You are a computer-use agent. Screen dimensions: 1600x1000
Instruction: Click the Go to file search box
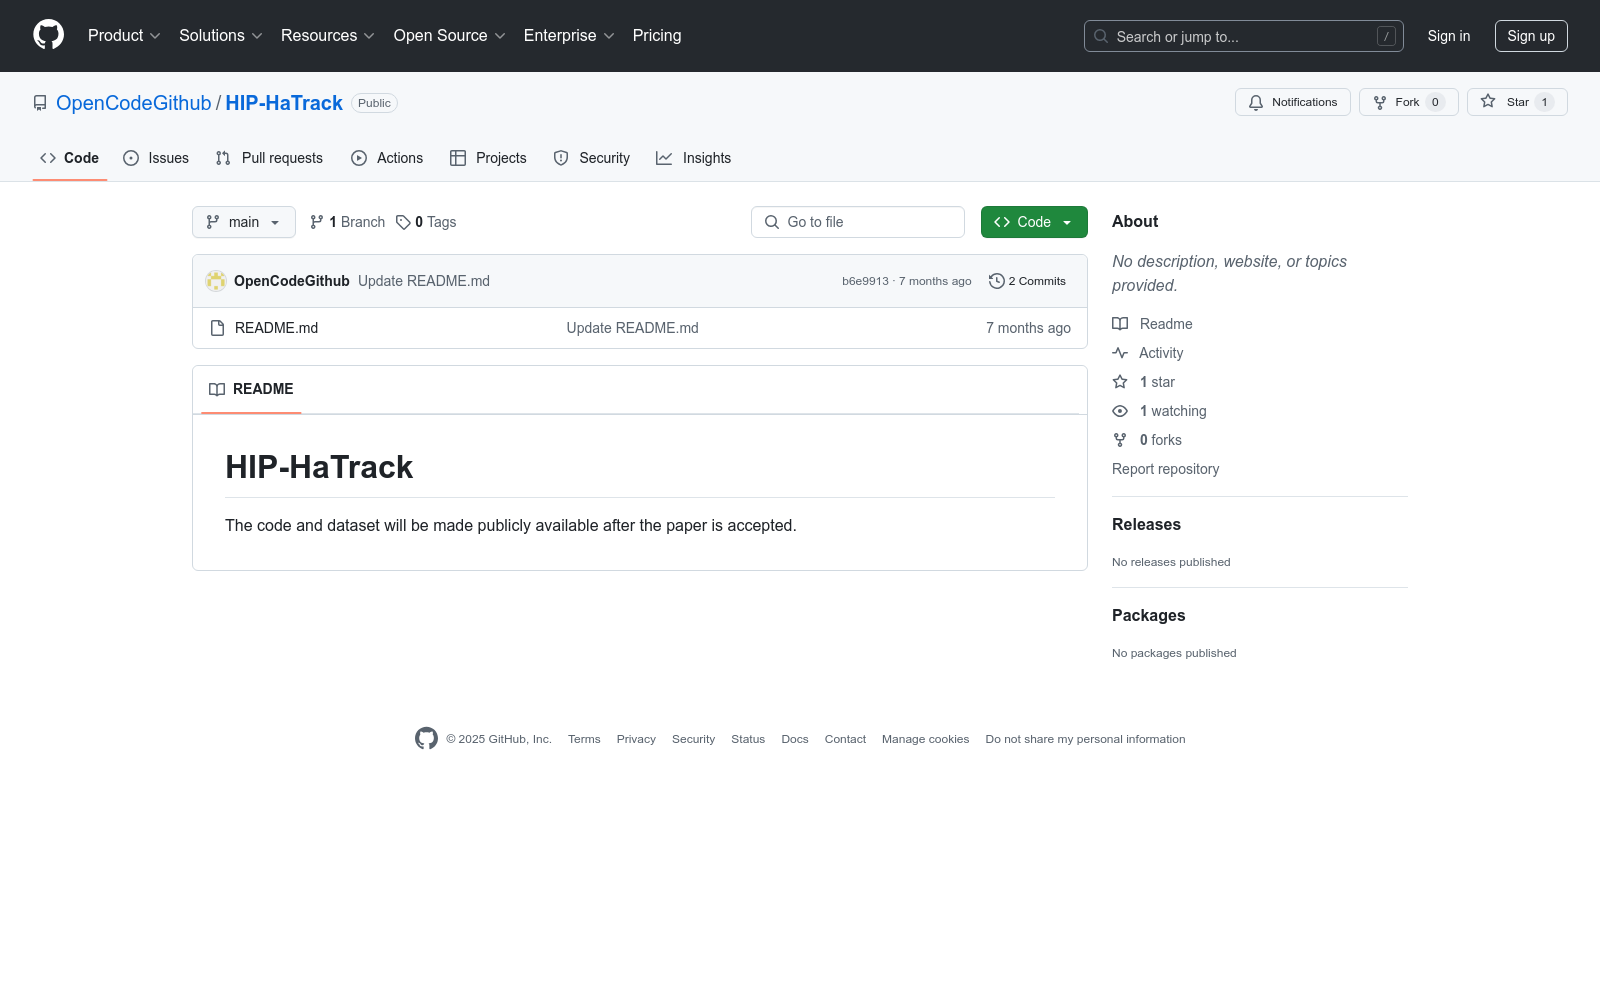coord(858,222)
